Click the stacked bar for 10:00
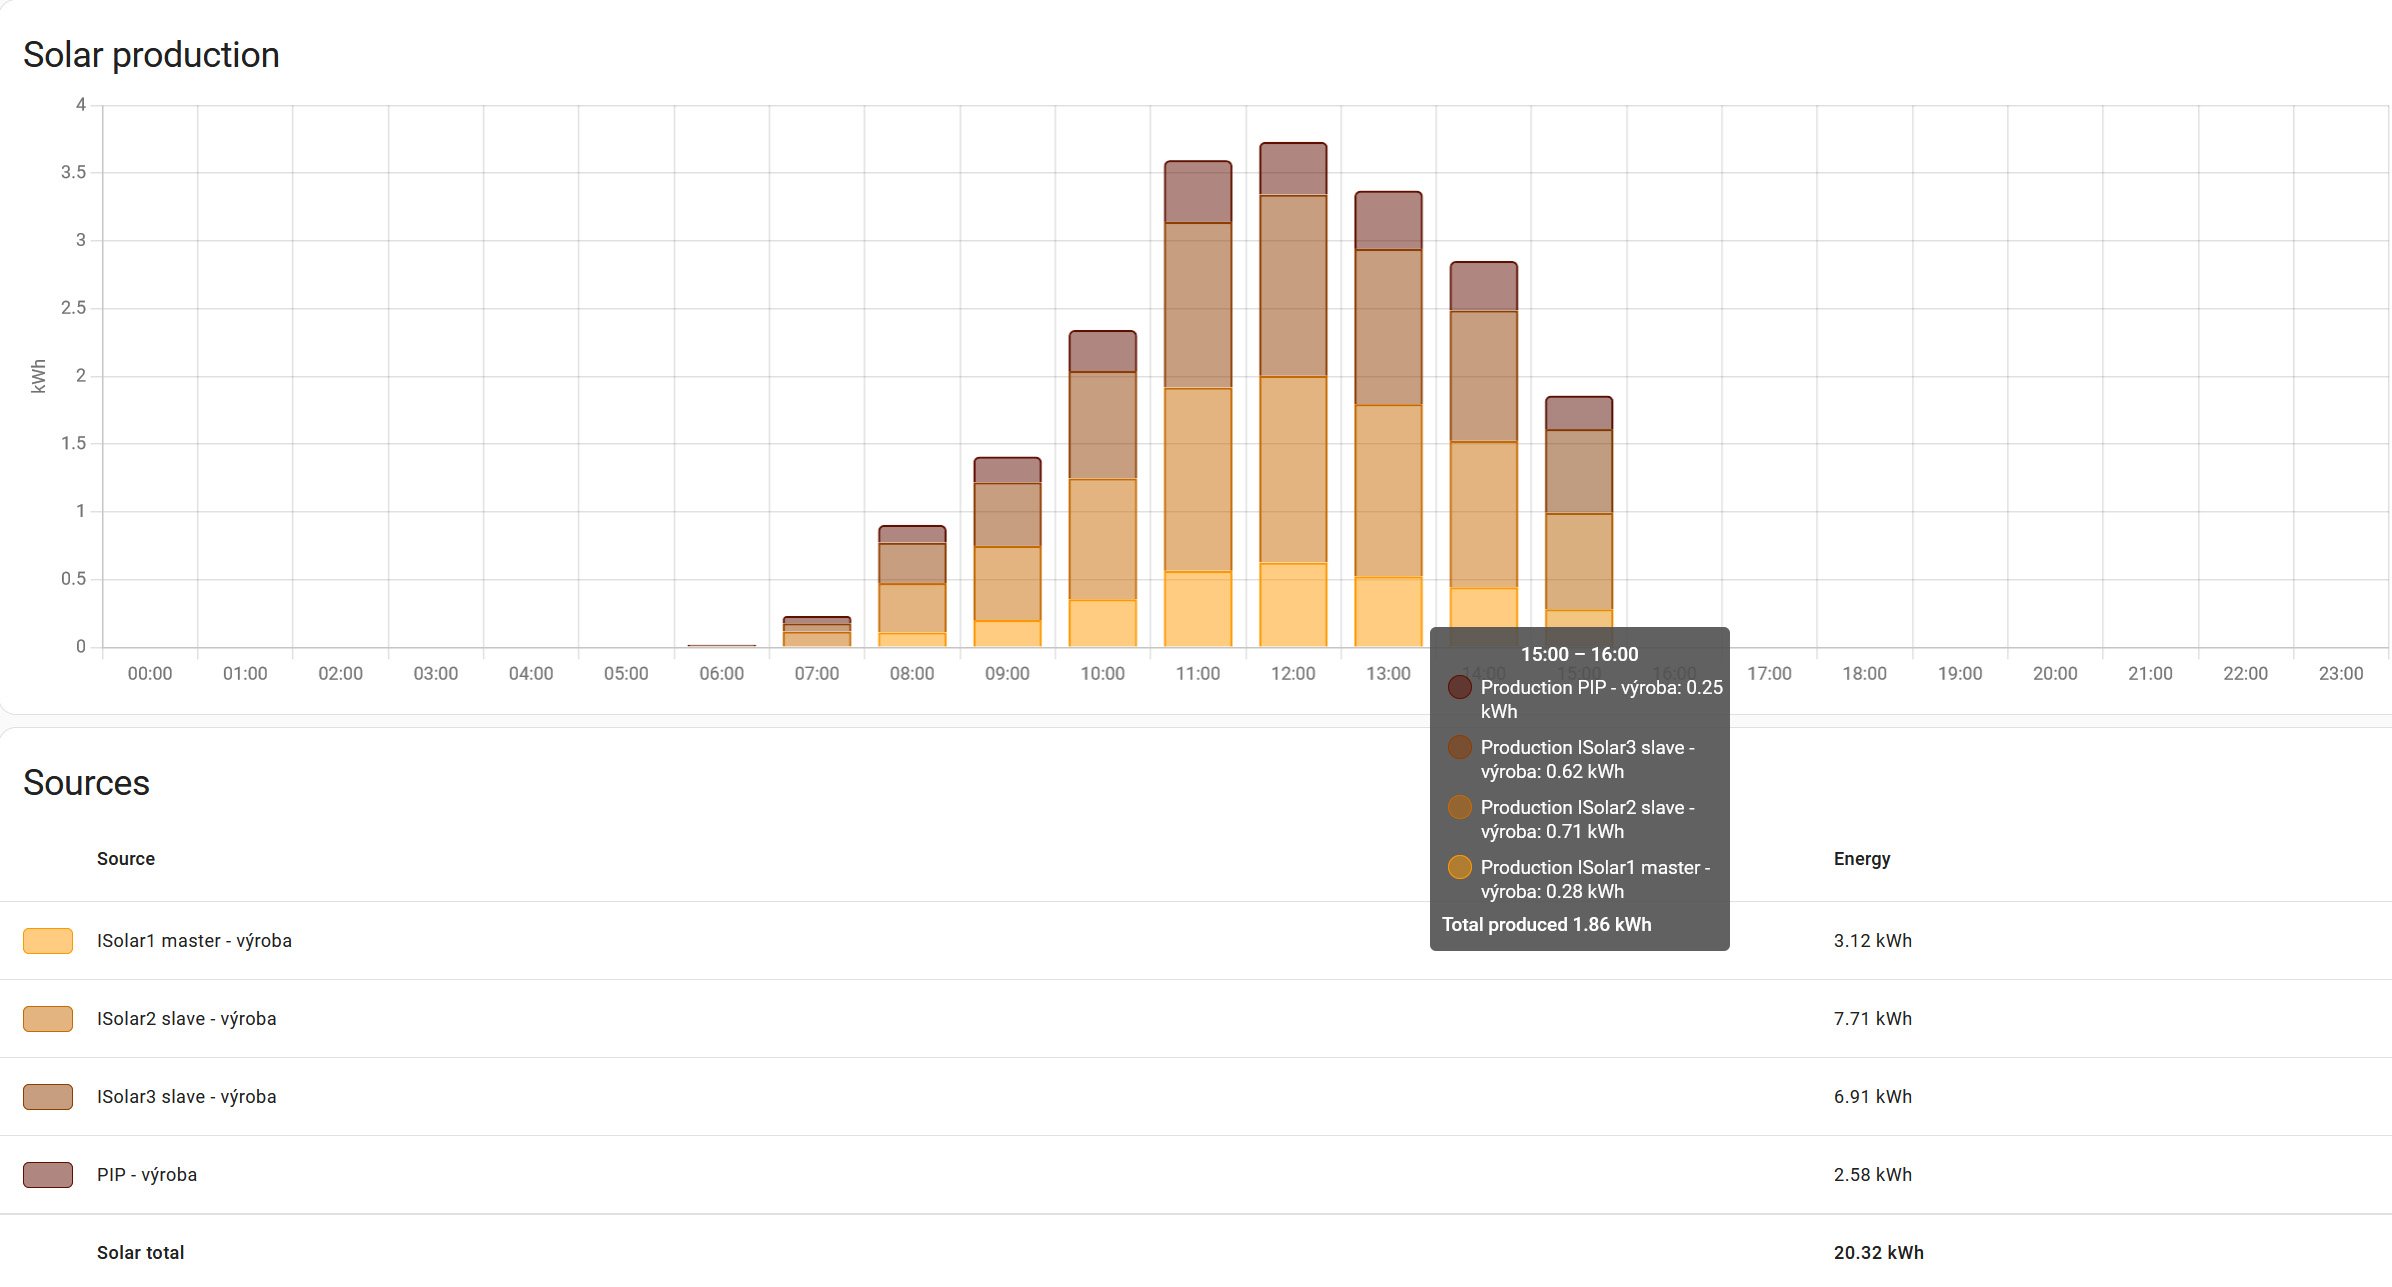Image resolution: width=2392 pixels, height=1287 pixels. tap(1103, 489)
